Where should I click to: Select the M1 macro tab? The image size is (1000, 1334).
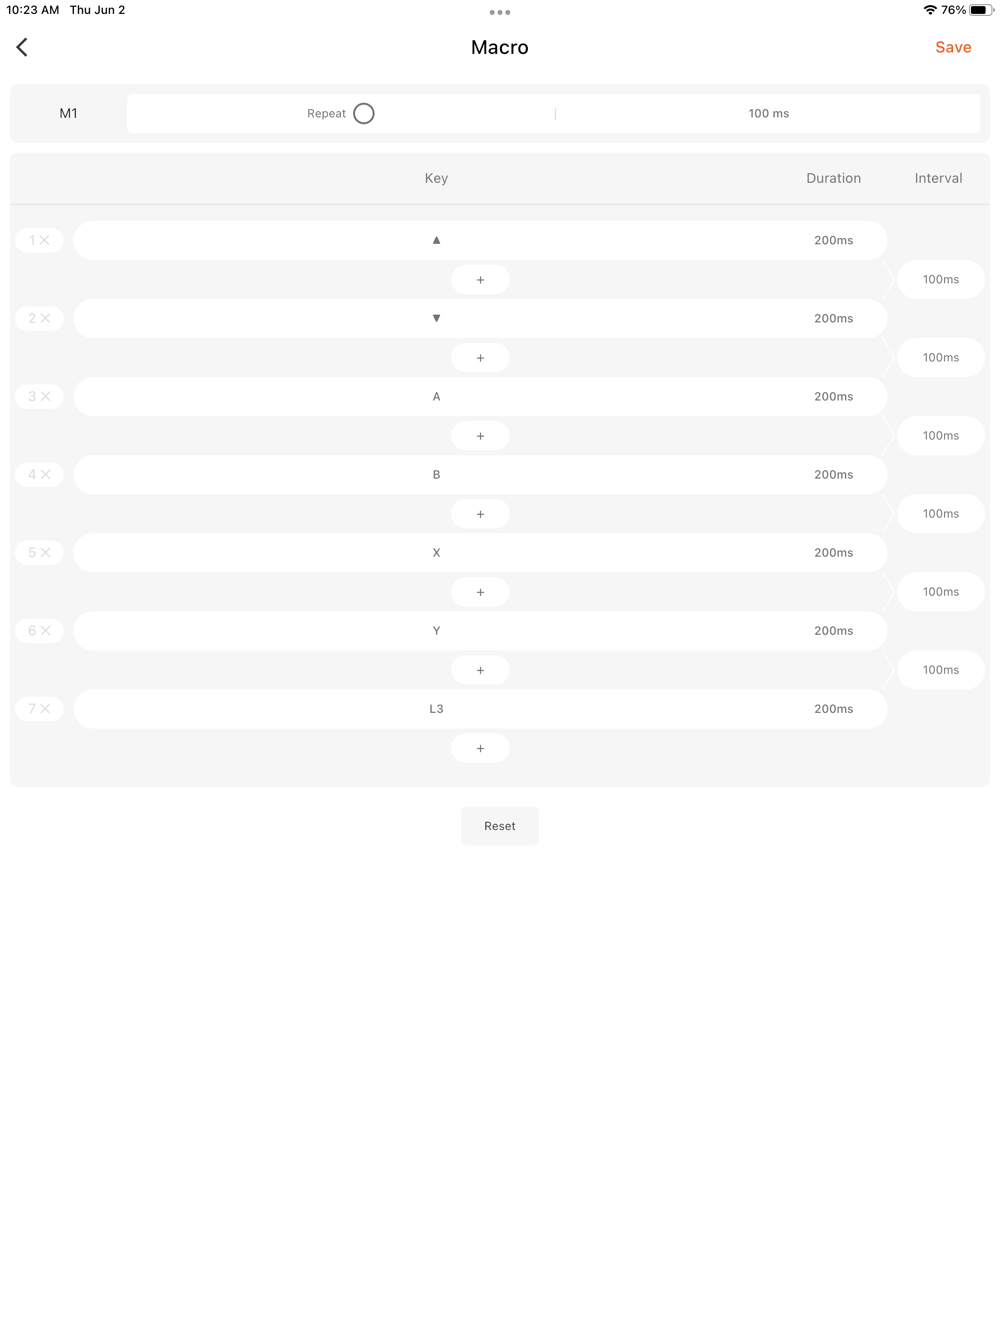point(68,113)
